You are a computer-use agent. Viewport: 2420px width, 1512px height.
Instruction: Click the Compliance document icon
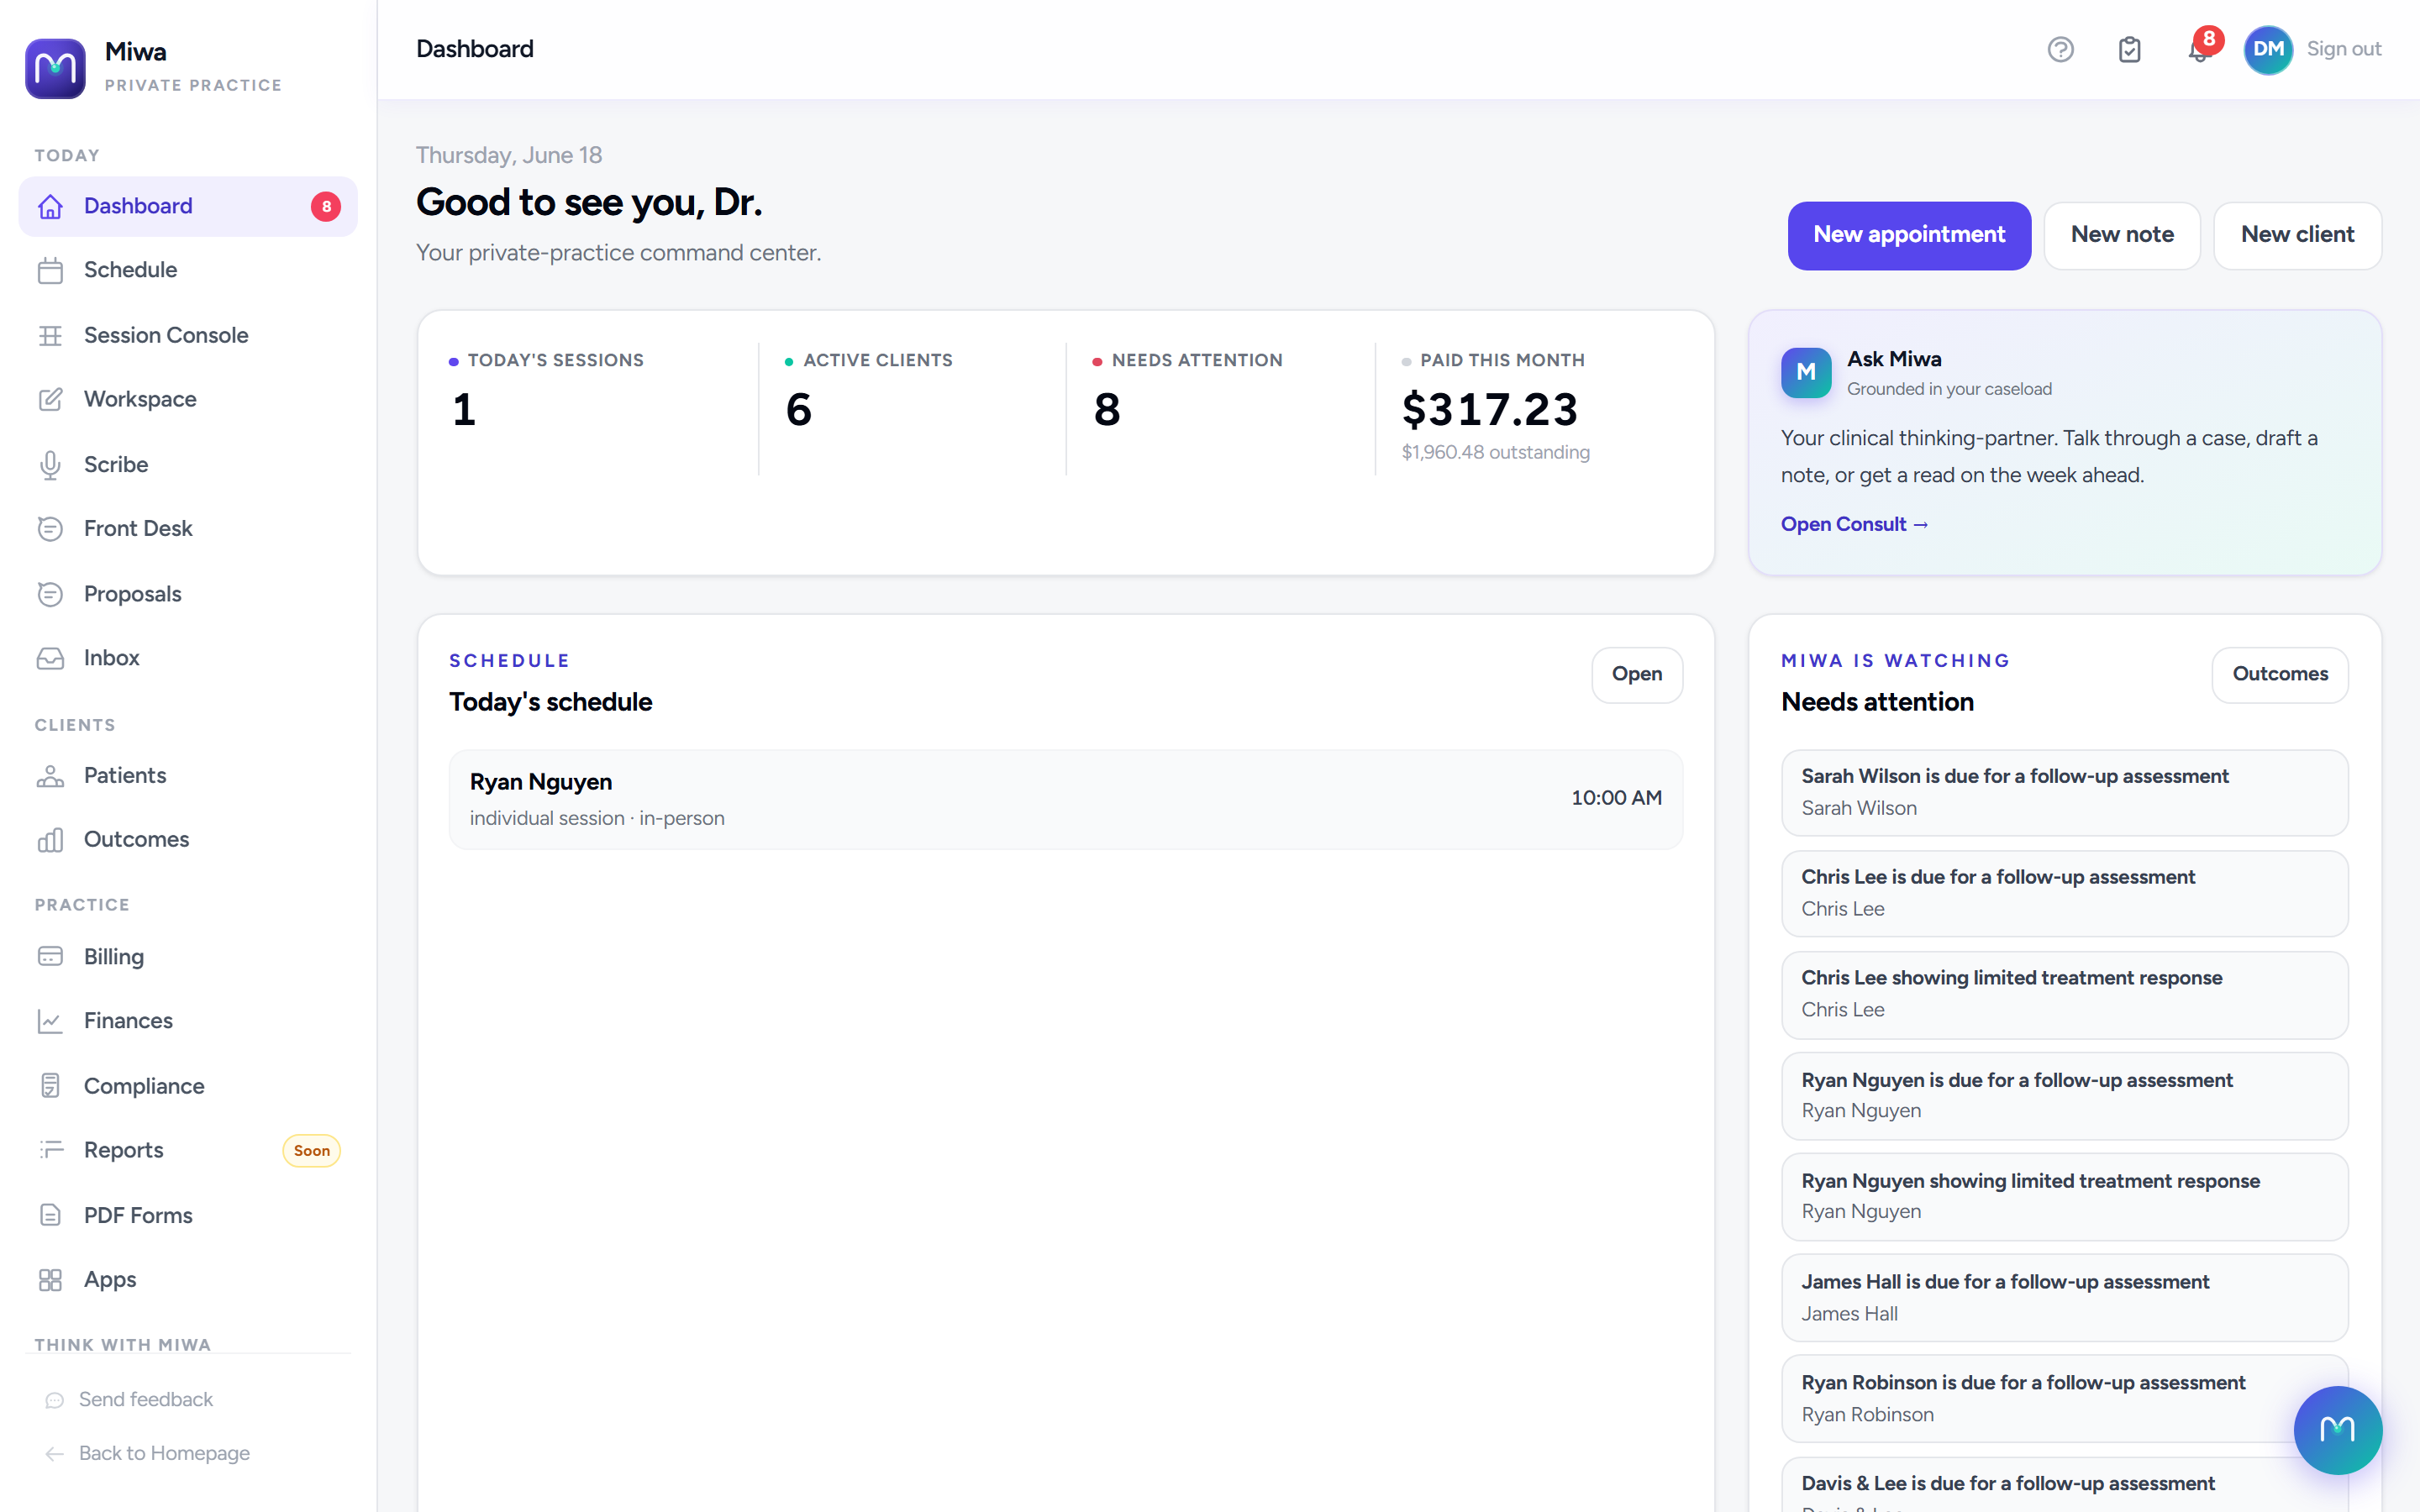pyautogui.click(x=50, y=1086)
